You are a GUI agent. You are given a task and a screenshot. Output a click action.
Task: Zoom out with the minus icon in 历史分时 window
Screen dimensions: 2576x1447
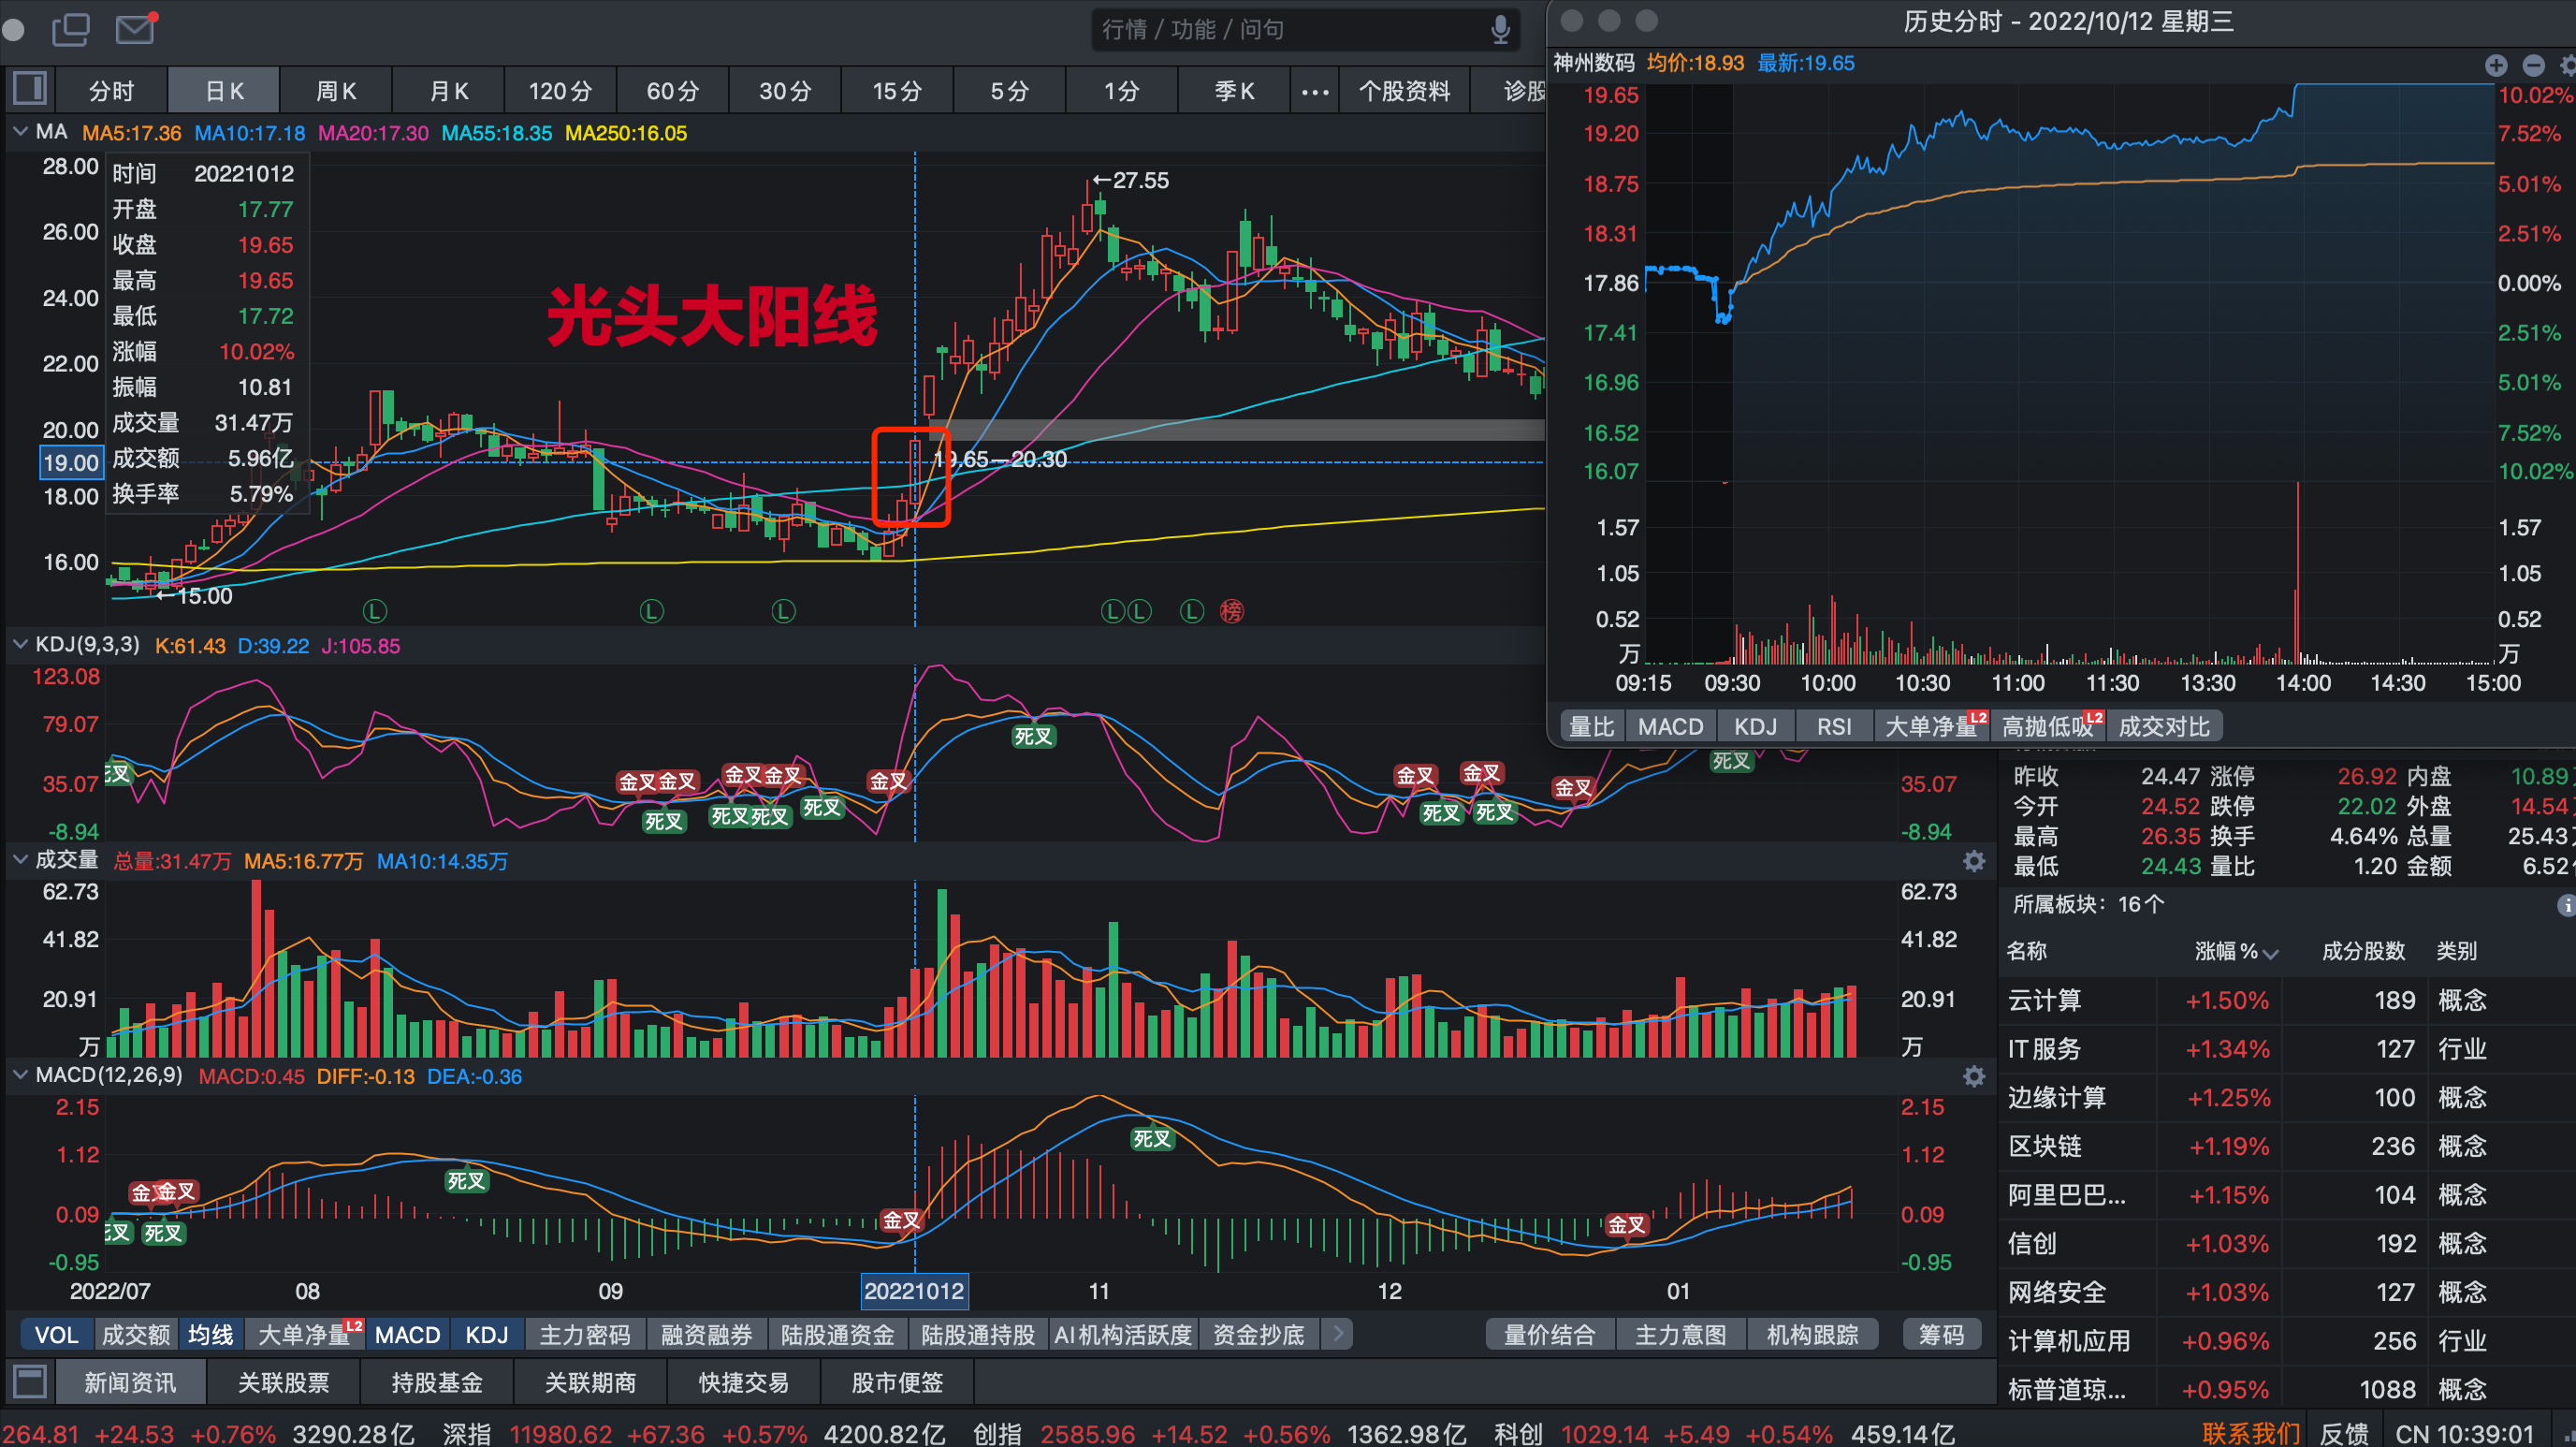pos(2533,65)
